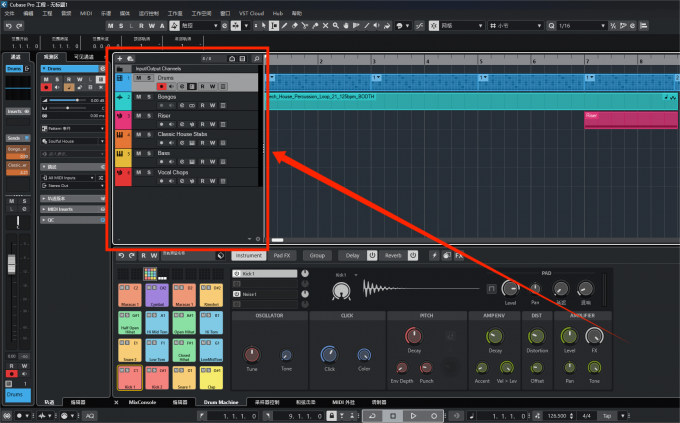Image resolution: width=680 pixels, height=423 pixels.
Task: Select the Object Selection arrow tool
Action: pos(264,26)
